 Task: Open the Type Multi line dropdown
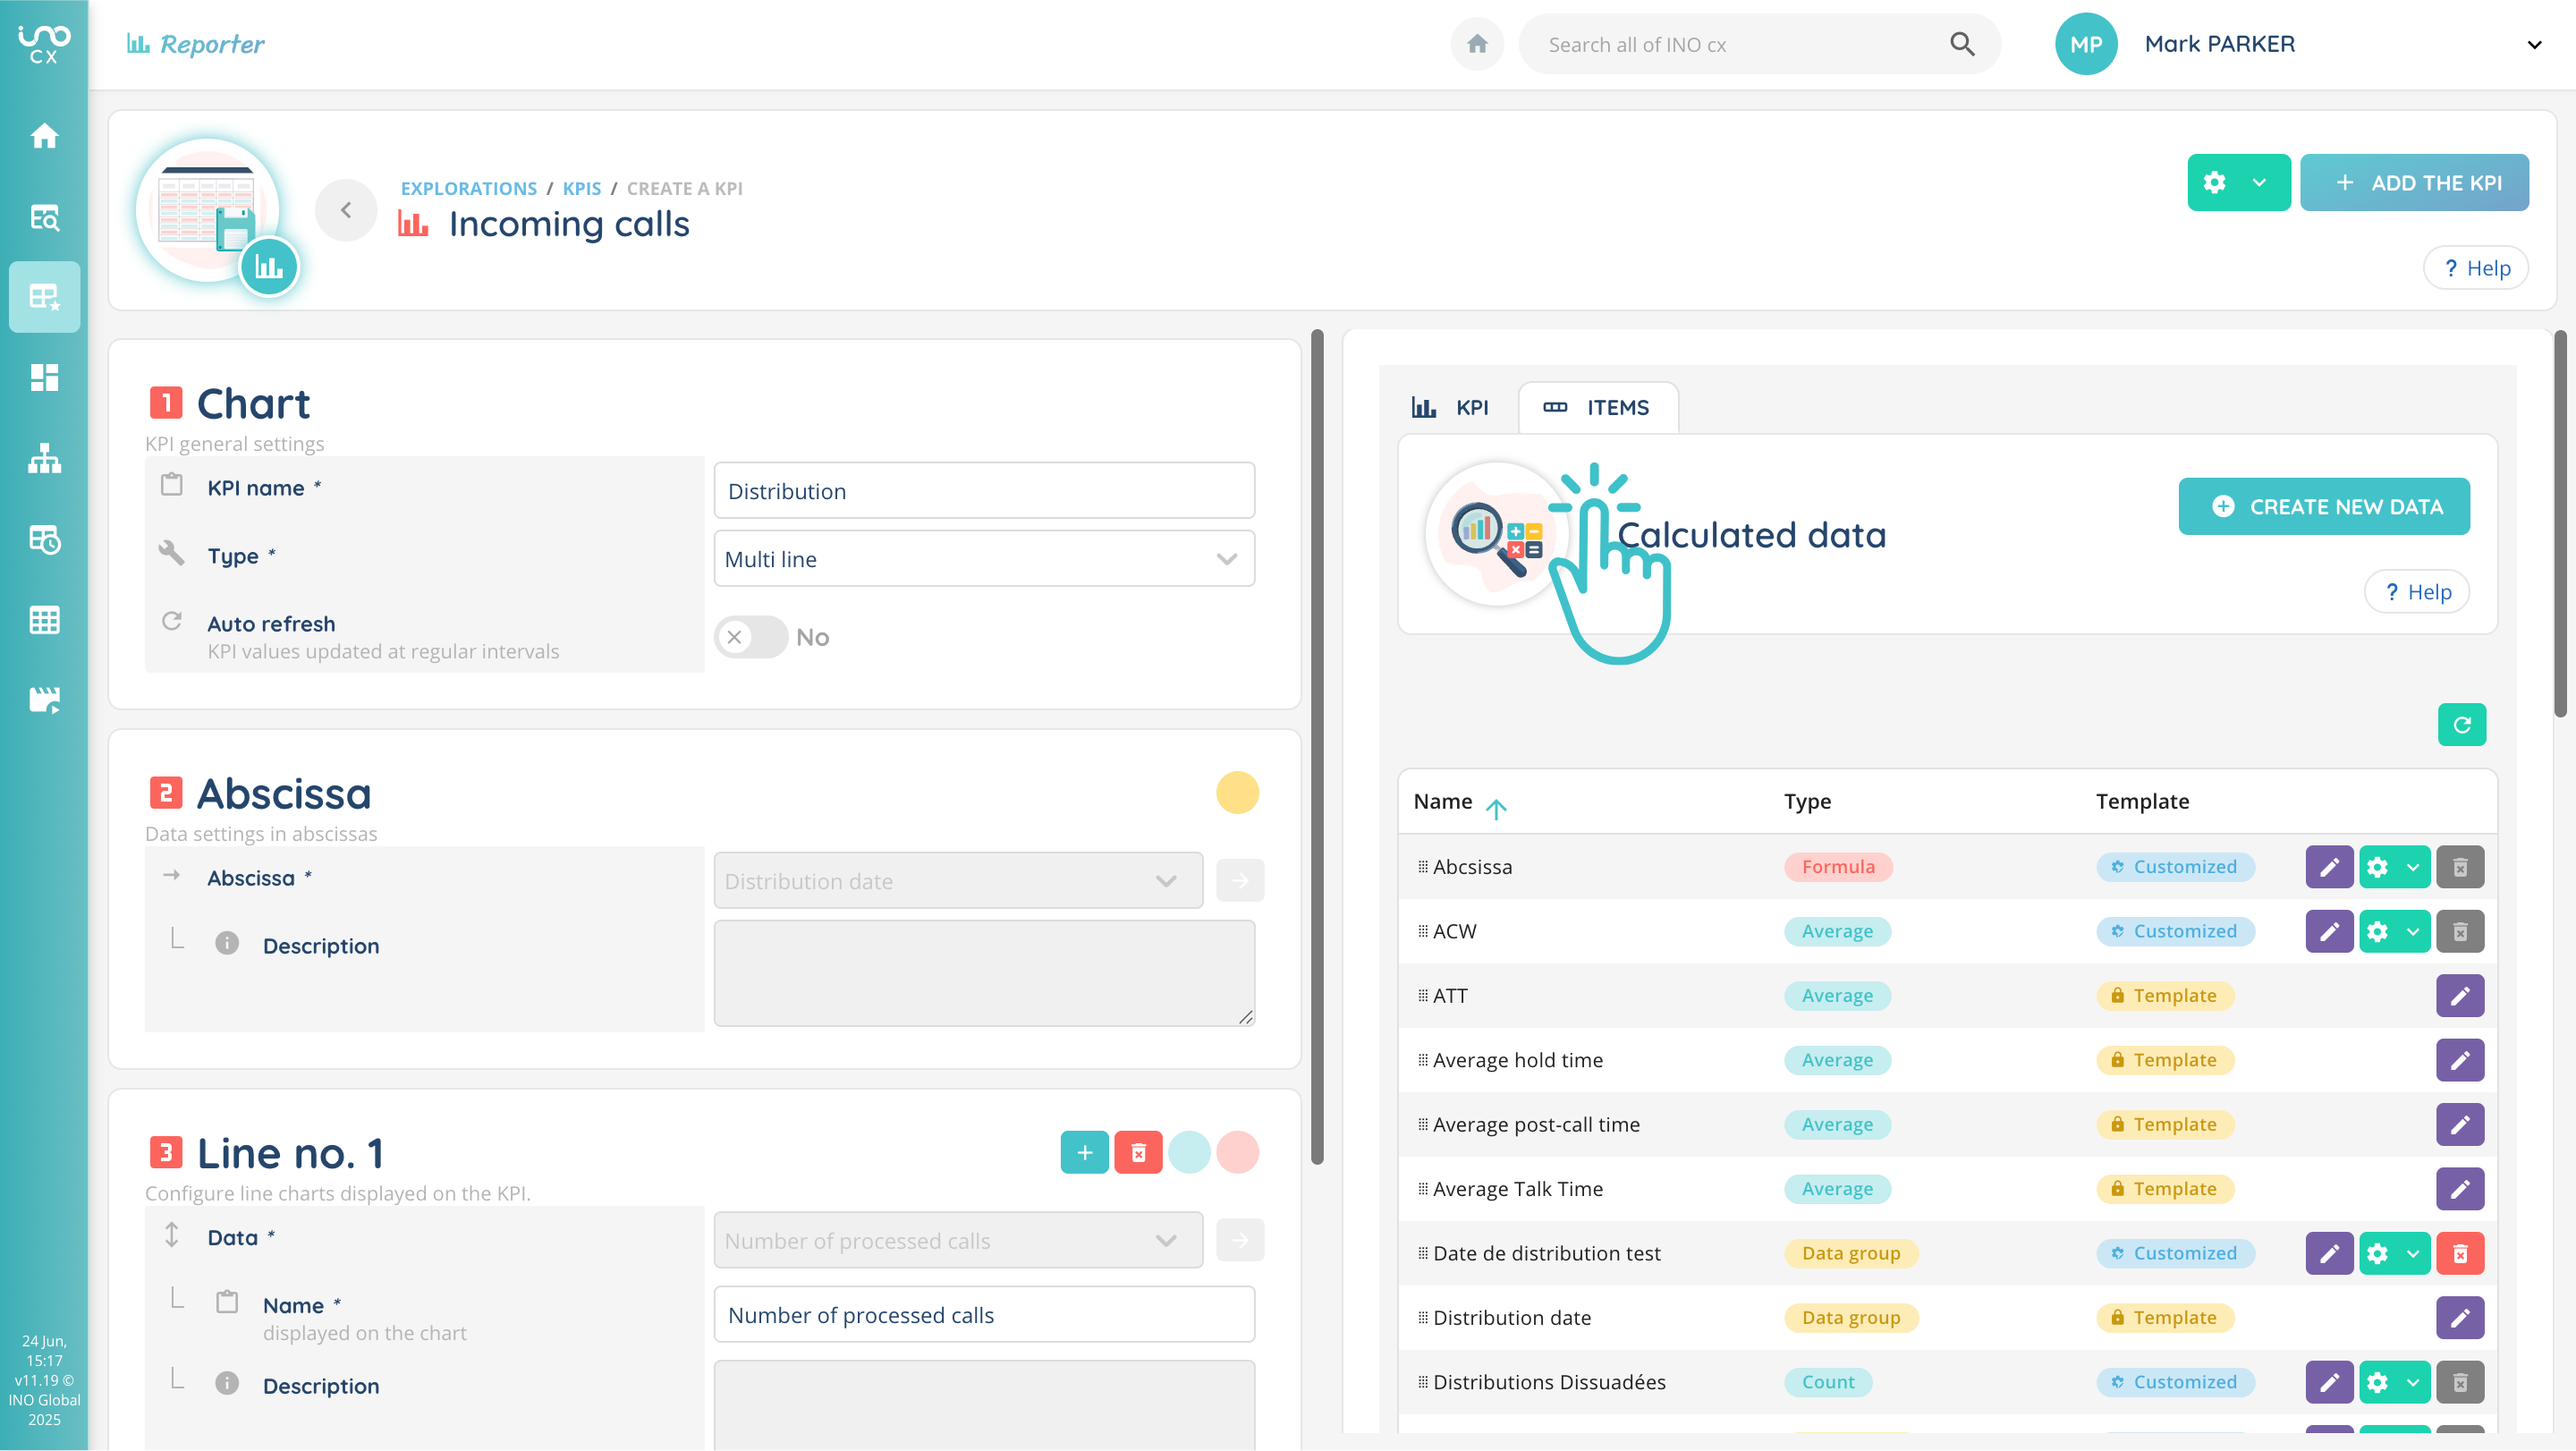984,559
